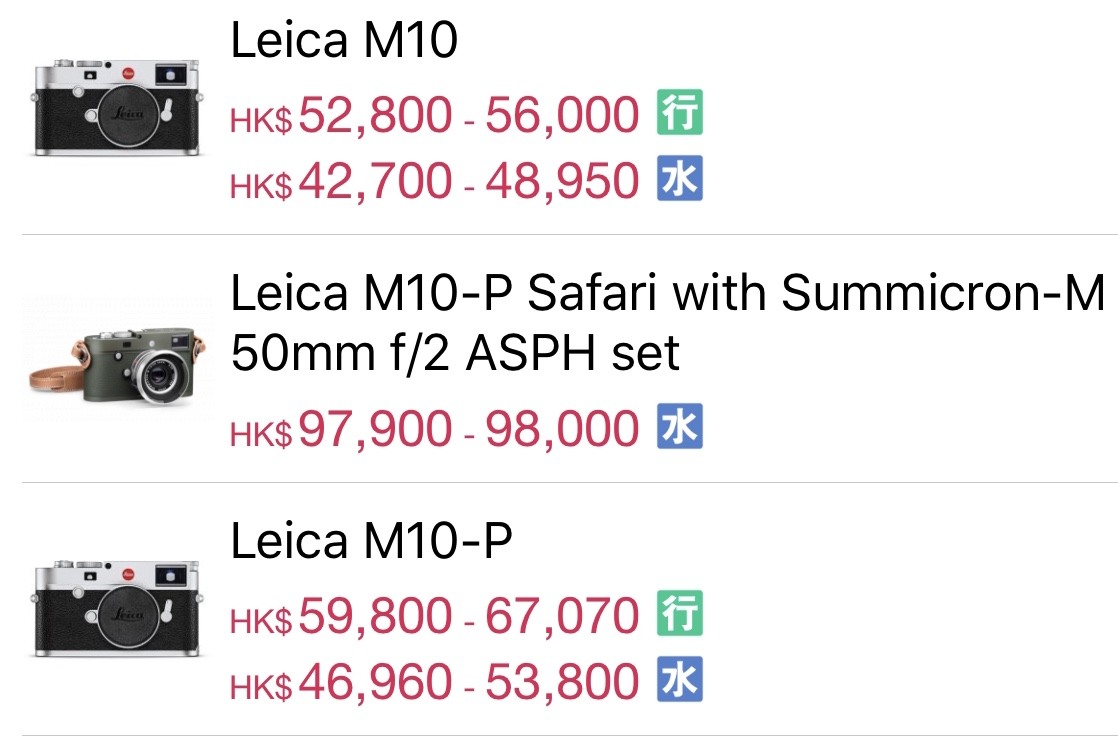Select the Leica M10 product title
This screenshot has height=738, width=1118.
pyautogui.click(x=344, y=43)
